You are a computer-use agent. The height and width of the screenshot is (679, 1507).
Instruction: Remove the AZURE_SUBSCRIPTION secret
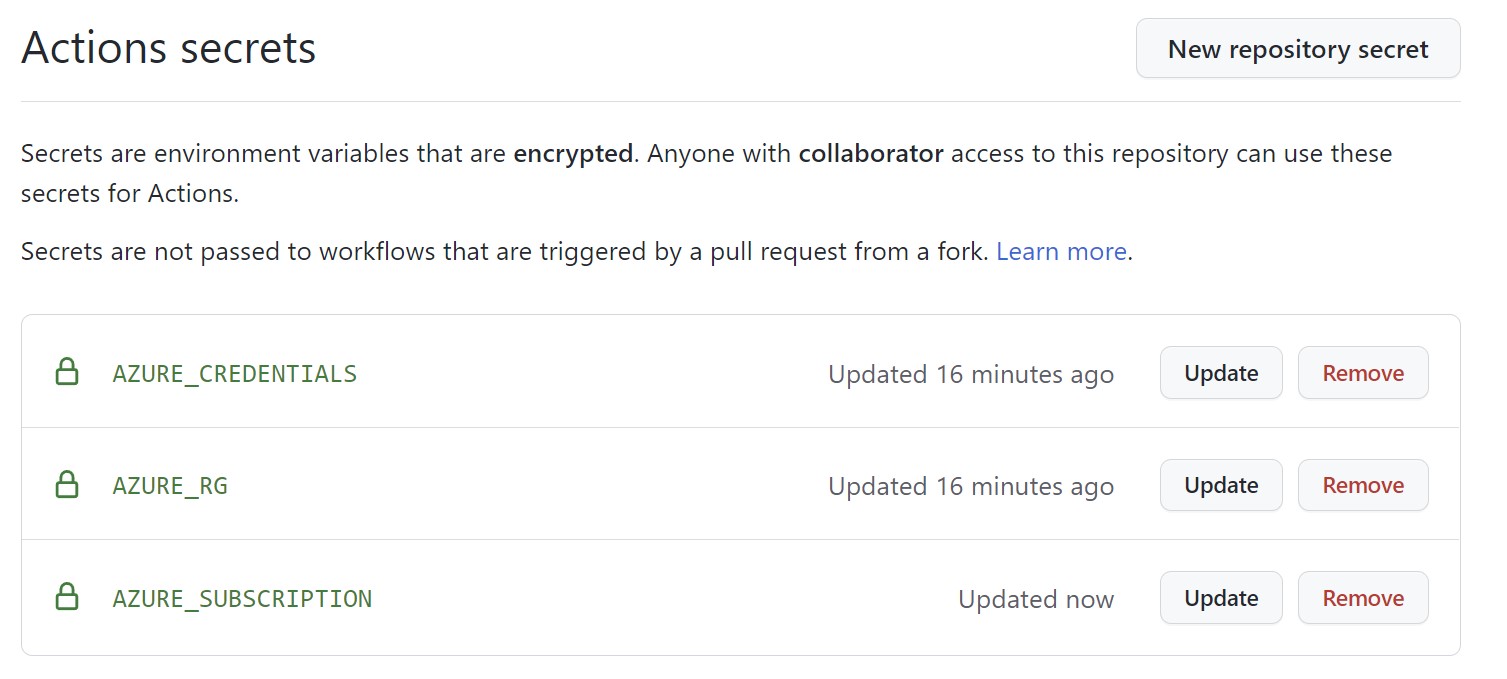click(1362, 597)
